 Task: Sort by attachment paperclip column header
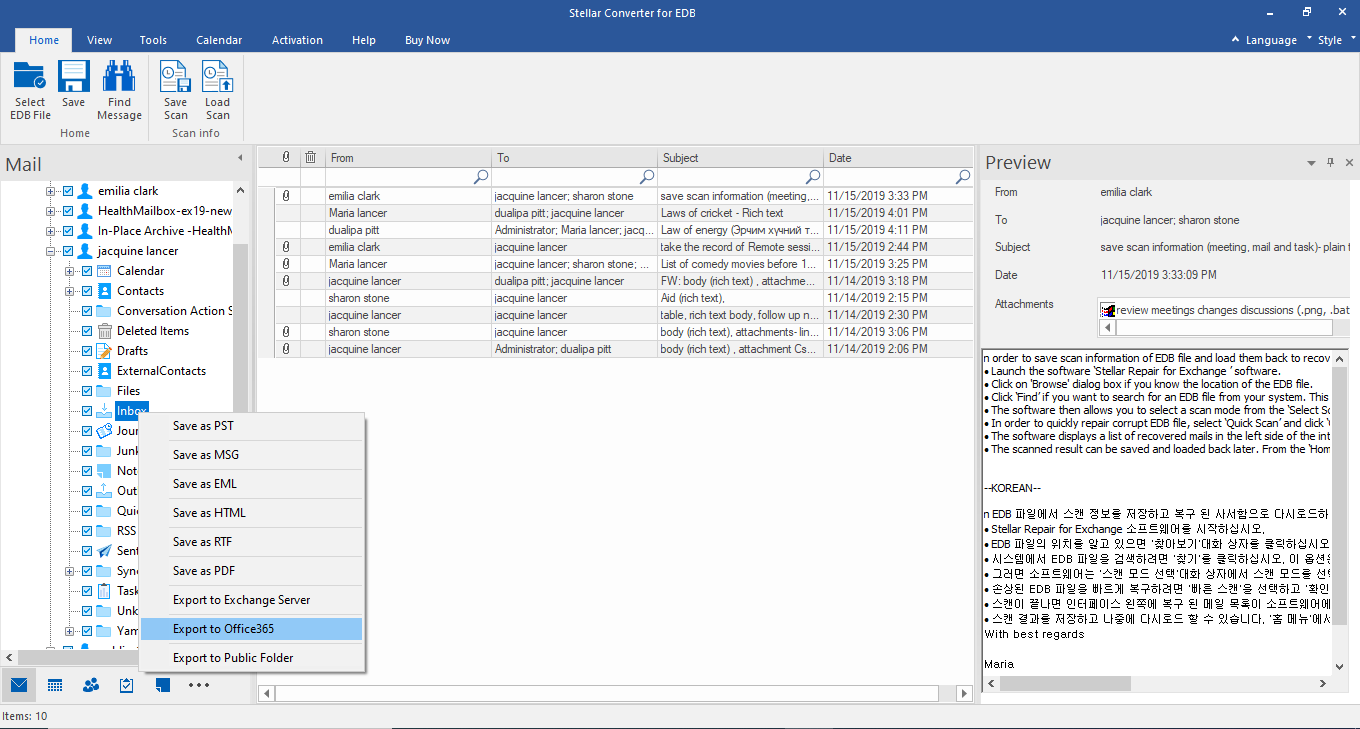click(286, 157)
